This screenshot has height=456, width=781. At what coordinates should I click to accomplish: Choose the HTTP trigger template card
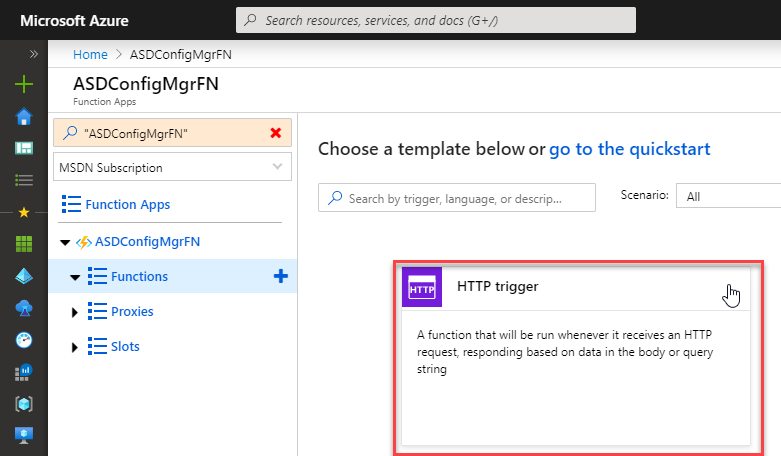576,356
